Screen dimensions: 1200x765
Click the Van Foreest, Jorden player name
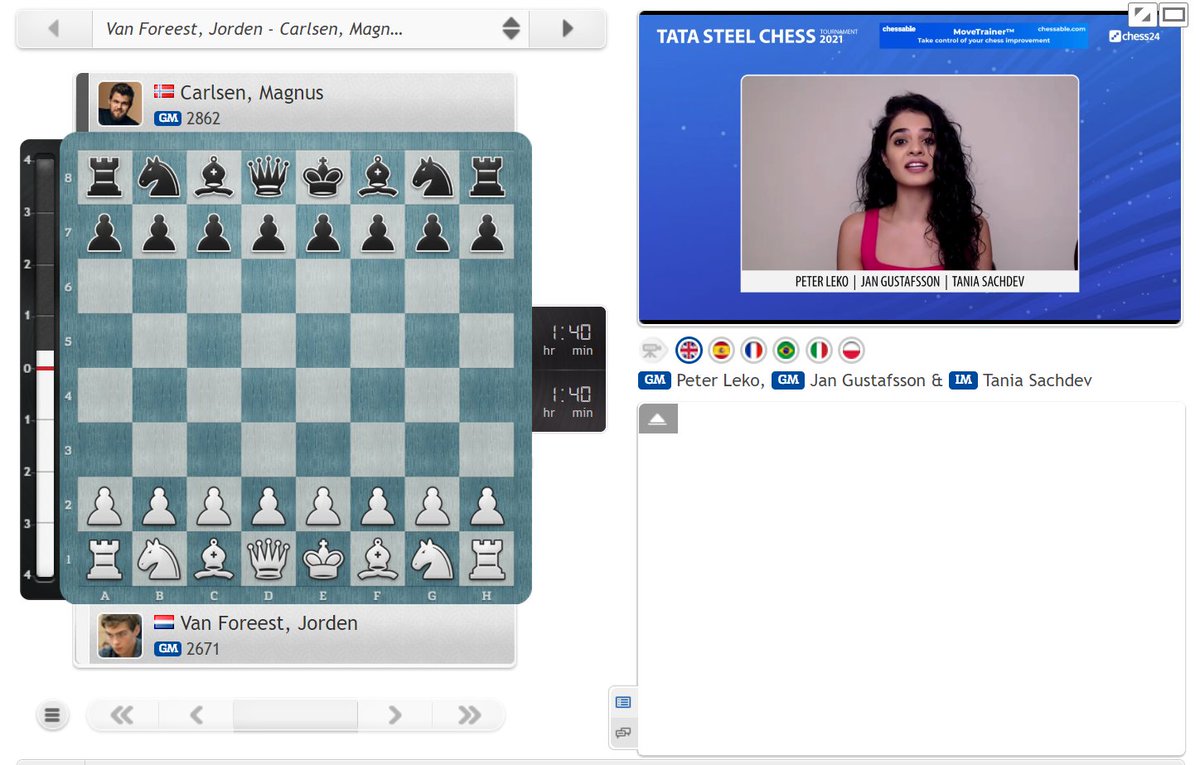pos(269,623)
